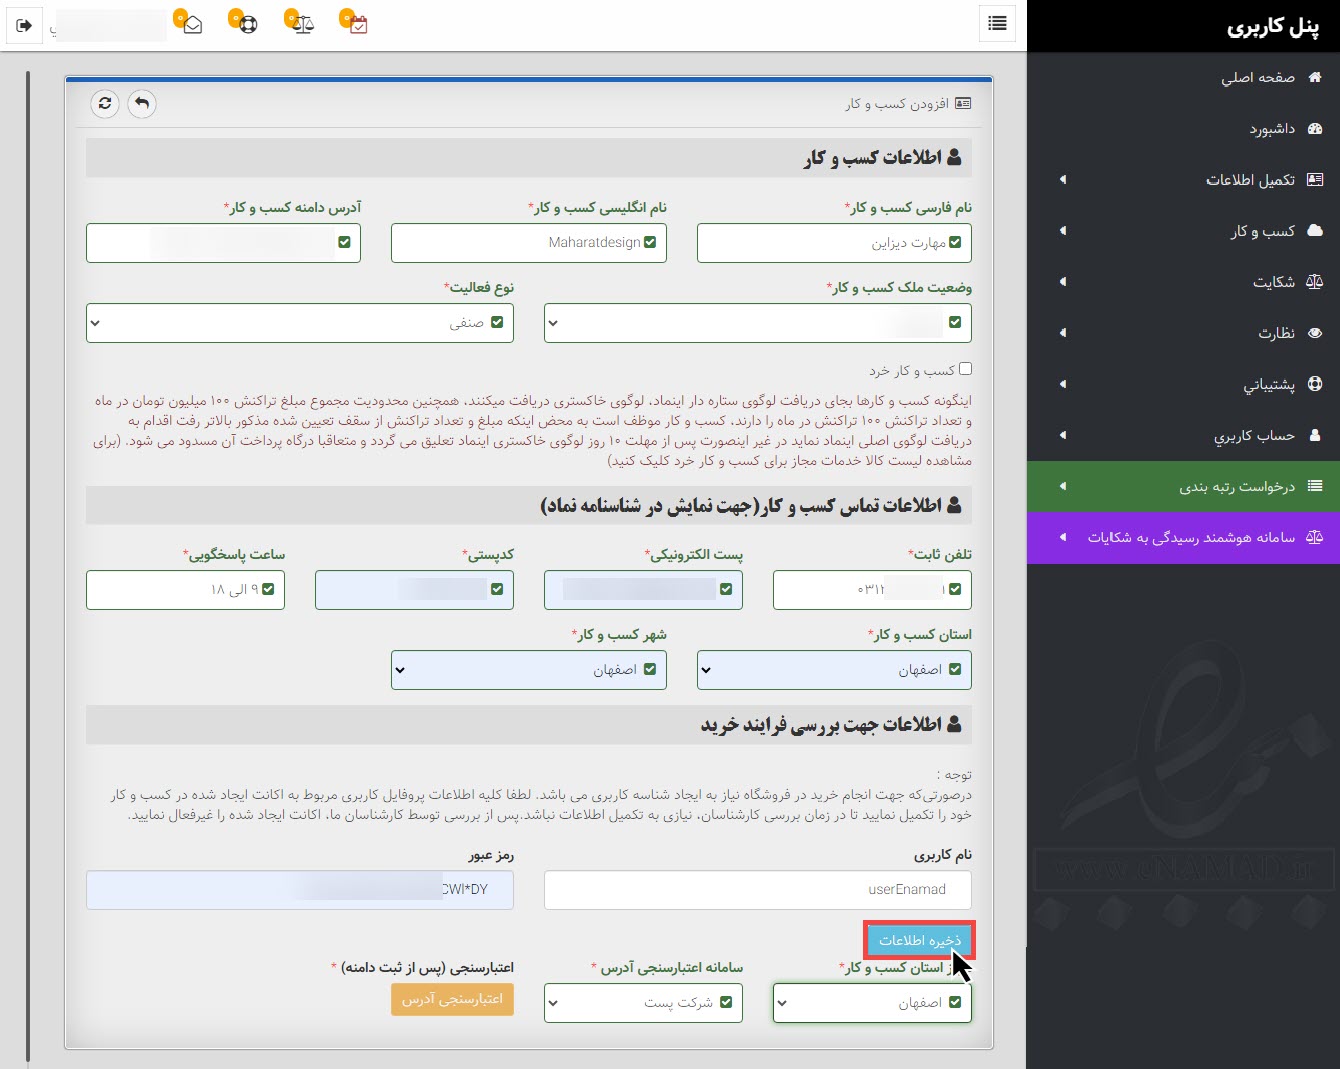Click the رمز عبور password field
The width and height of the screenshot is (1340, 1069).
(300, 890)
